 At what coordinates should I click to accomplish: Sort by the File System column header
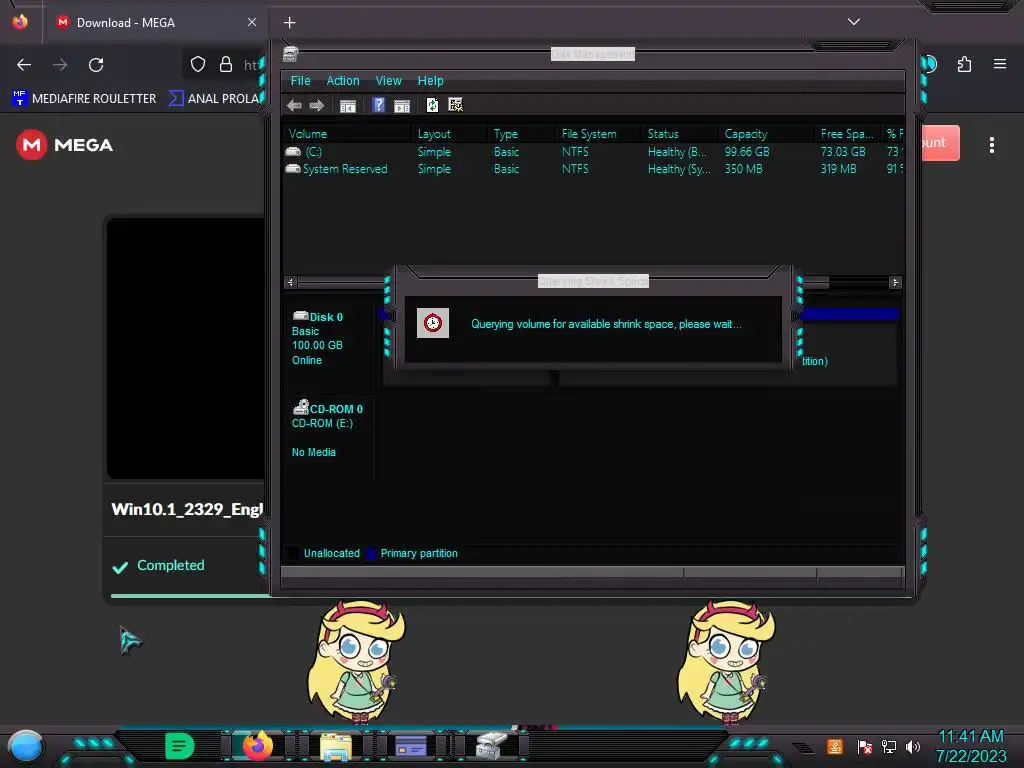[598, 134]
